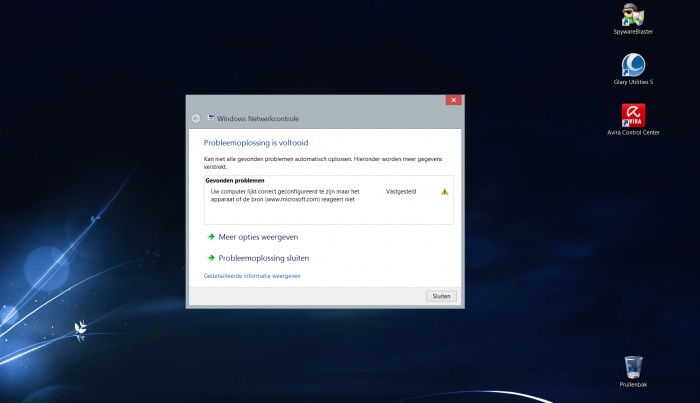700x403 pixels.
Task: Click the Windows Netwerkcontrole title text
Action: (258, 119)
